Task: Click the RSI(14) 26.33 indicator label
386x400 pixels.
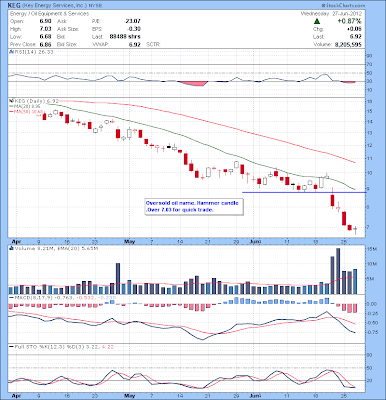Action: (x=33, y=52)
